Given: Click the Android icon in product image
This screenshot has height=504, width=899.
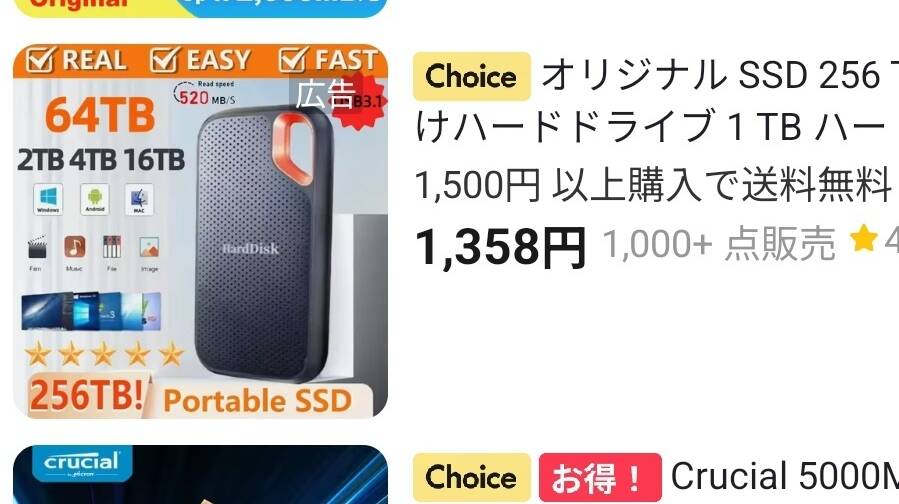Looking at the screenshot, I should coord(95,199).
